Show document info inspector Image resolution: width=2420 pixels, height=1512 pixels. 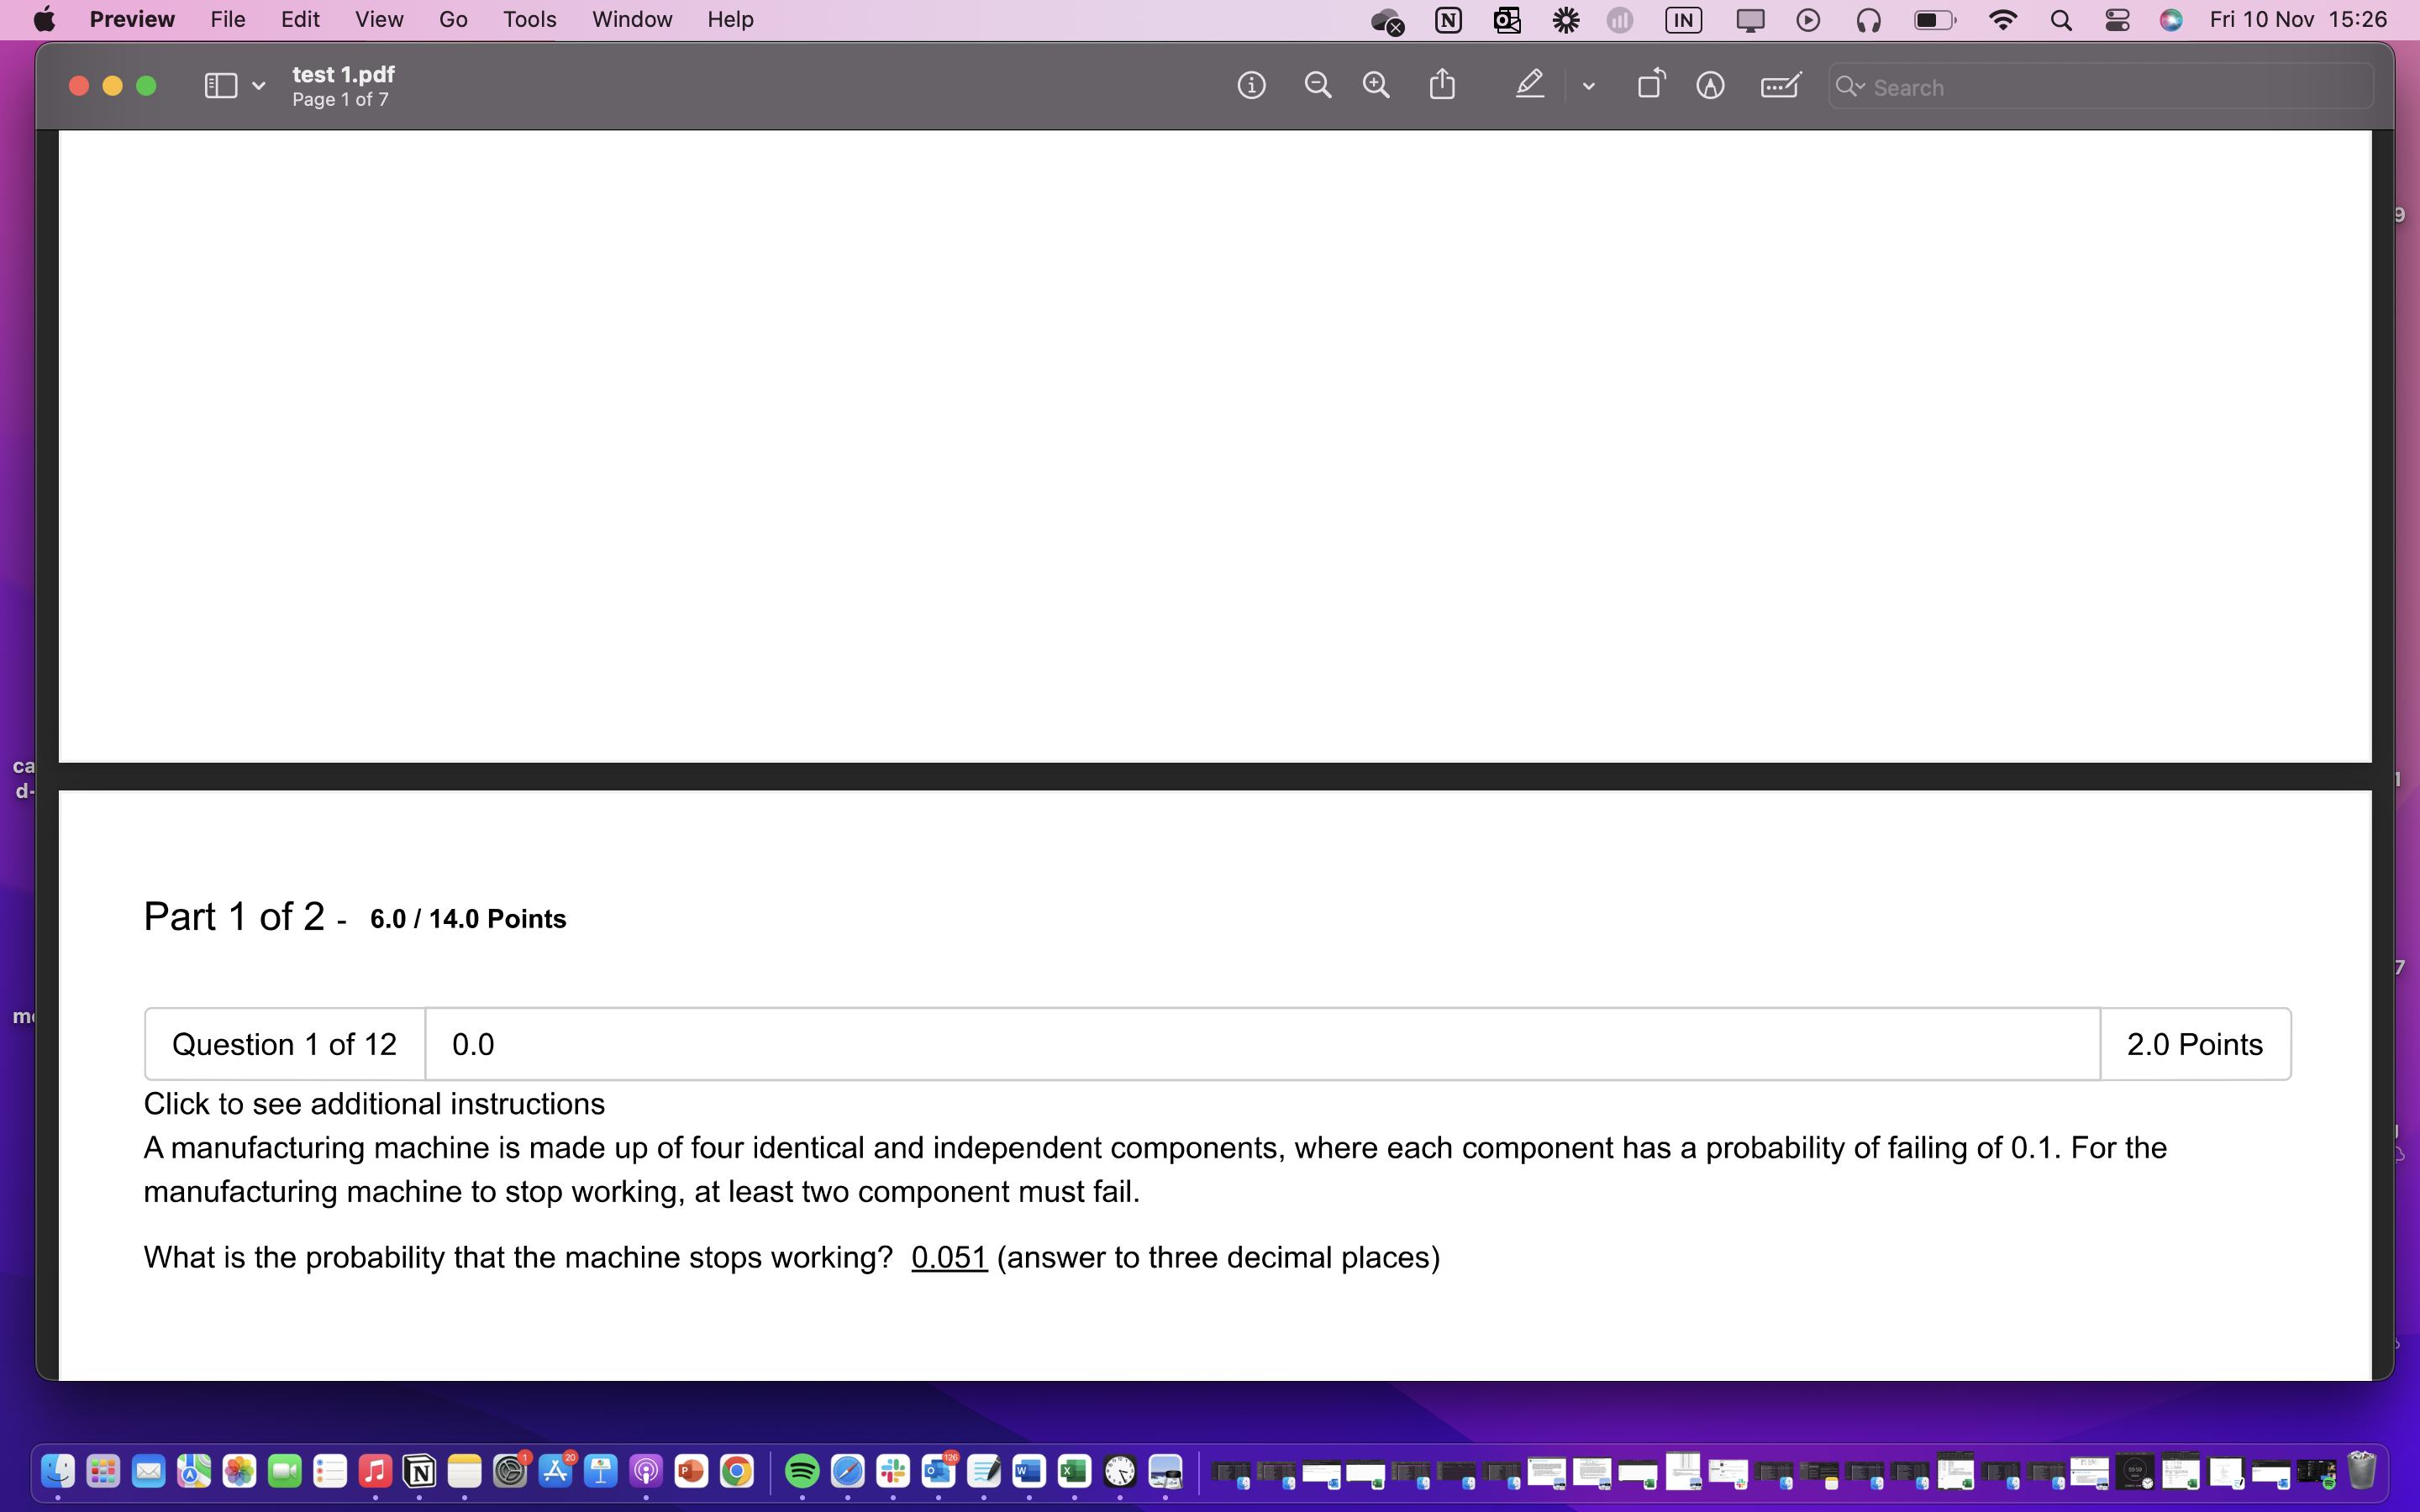1251,85
